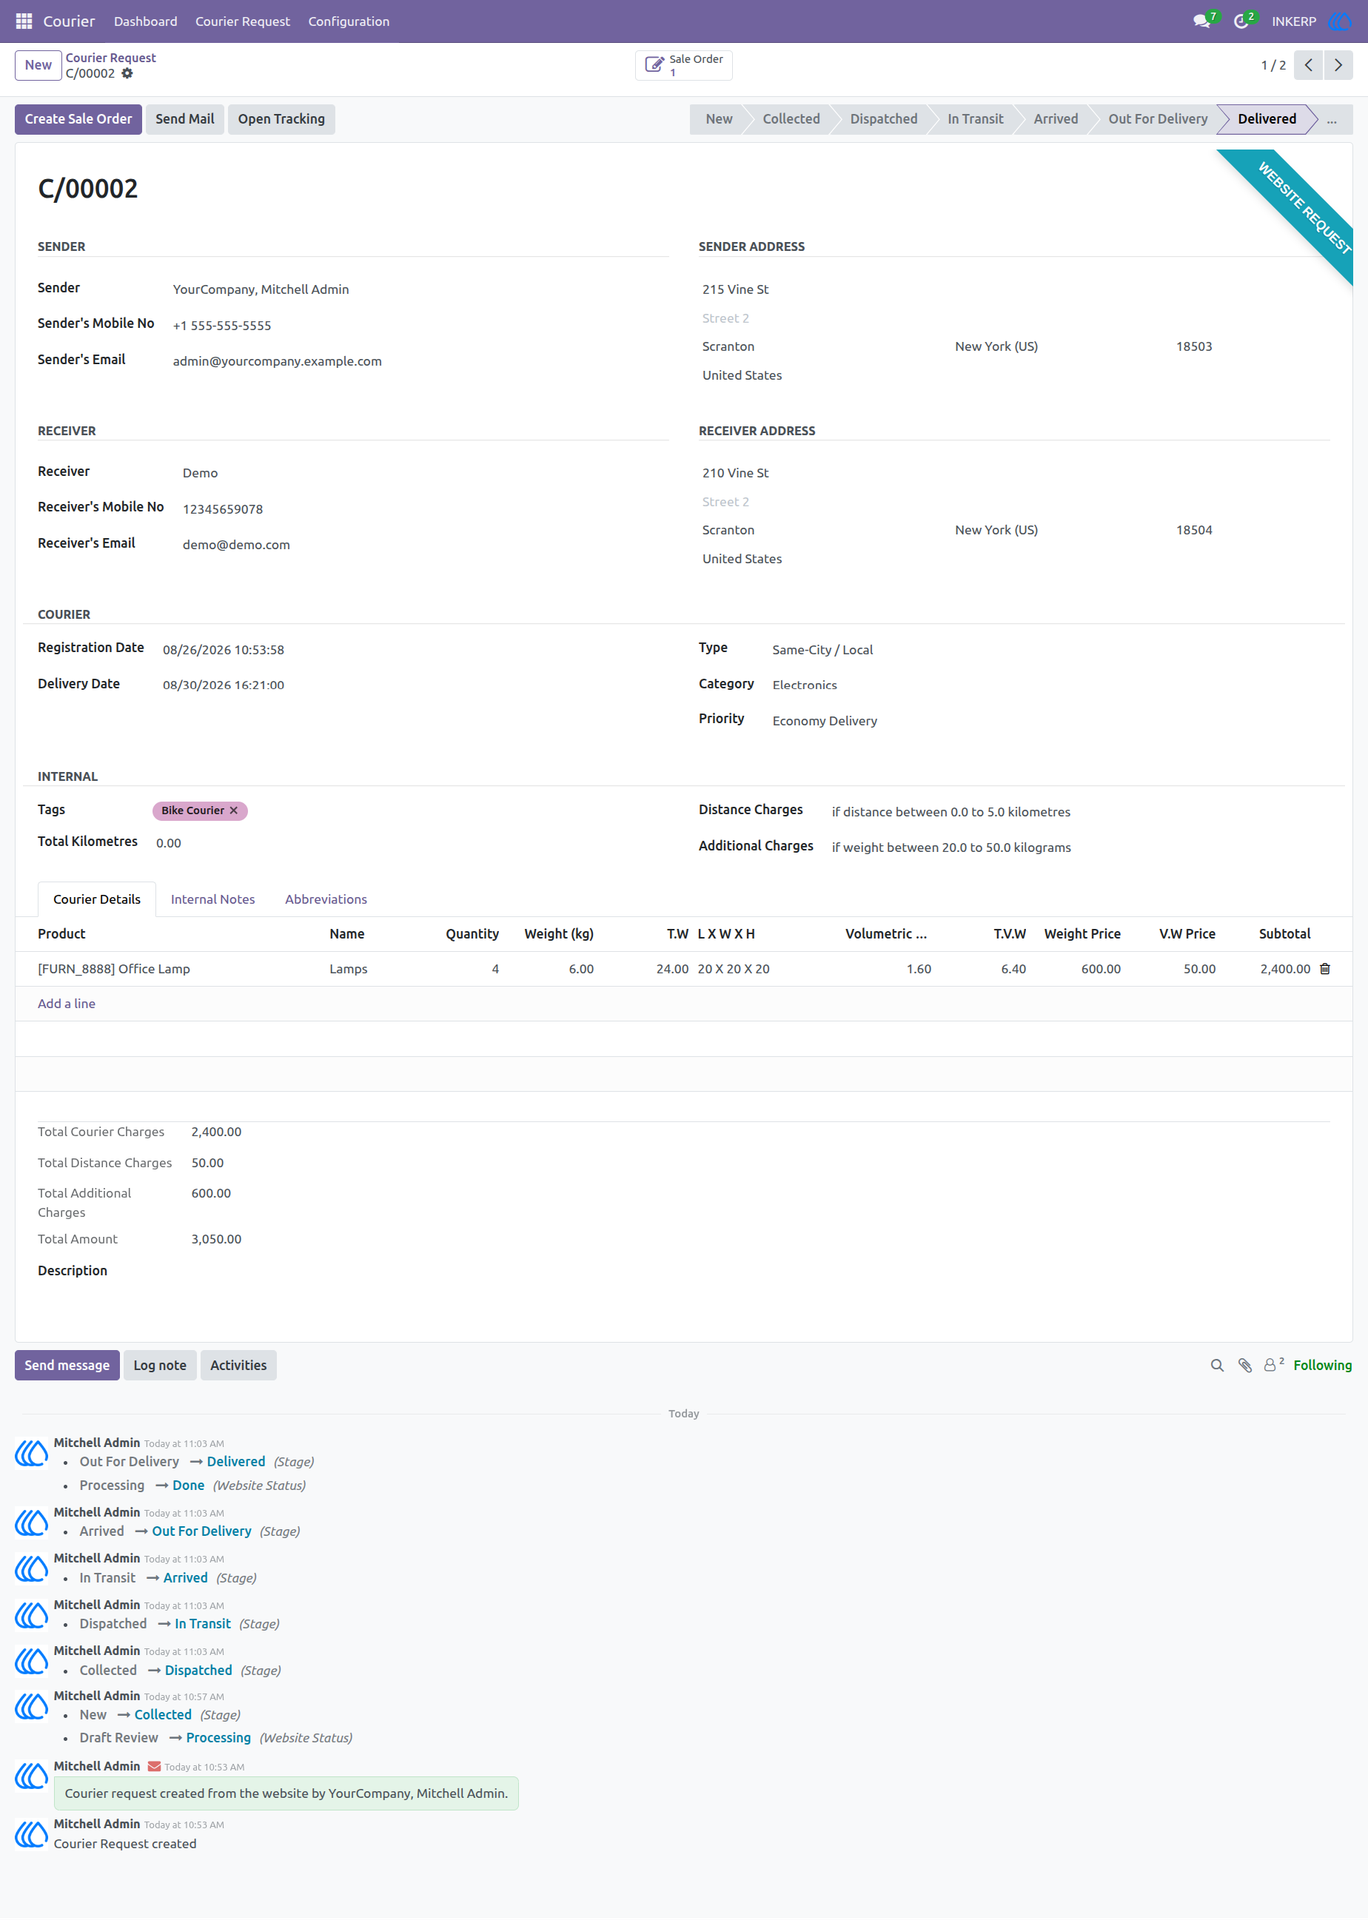Open the Dashboard menu
The height and width of the screenshot is (1920, 1368).
coord(145,21)
